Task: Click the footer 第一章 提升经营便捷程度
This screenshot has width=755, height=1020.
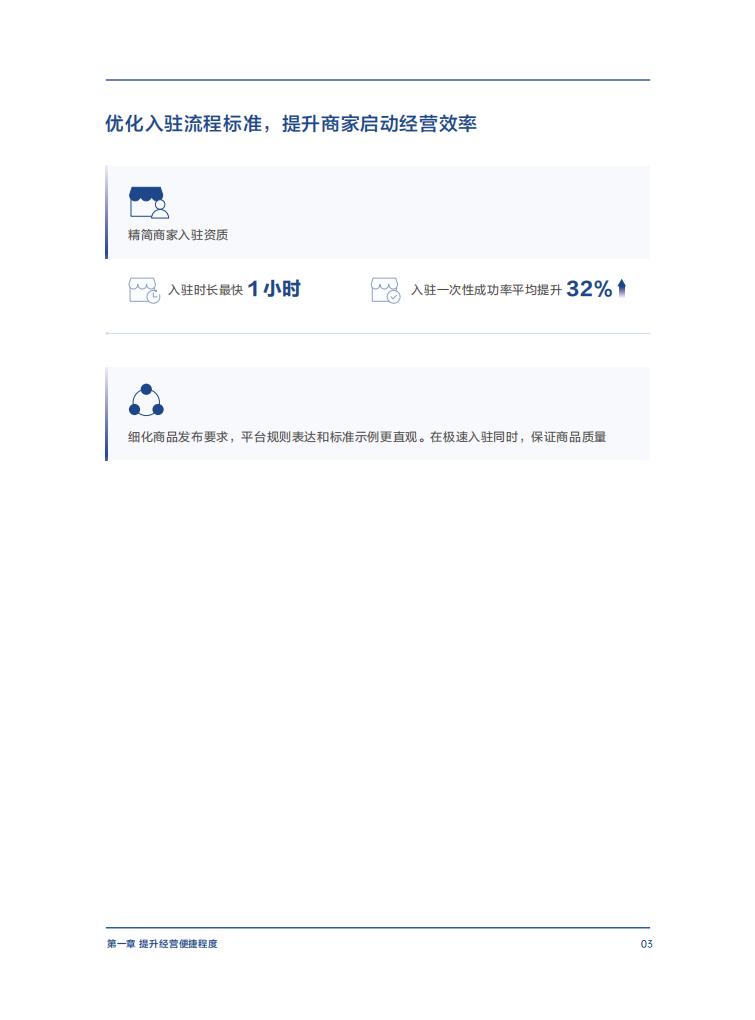Action: (x=162, y=943)
